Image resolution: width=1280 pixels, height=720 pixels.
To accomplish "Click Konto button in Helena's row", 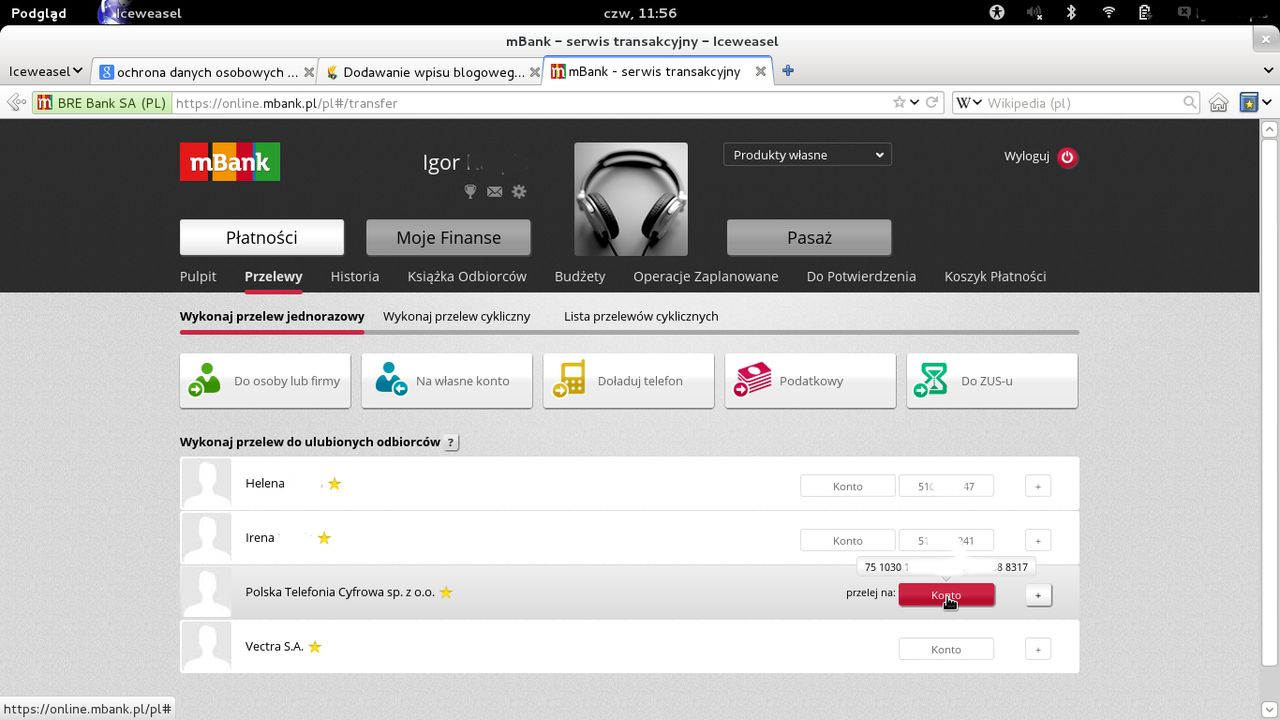I will (847, 486).
